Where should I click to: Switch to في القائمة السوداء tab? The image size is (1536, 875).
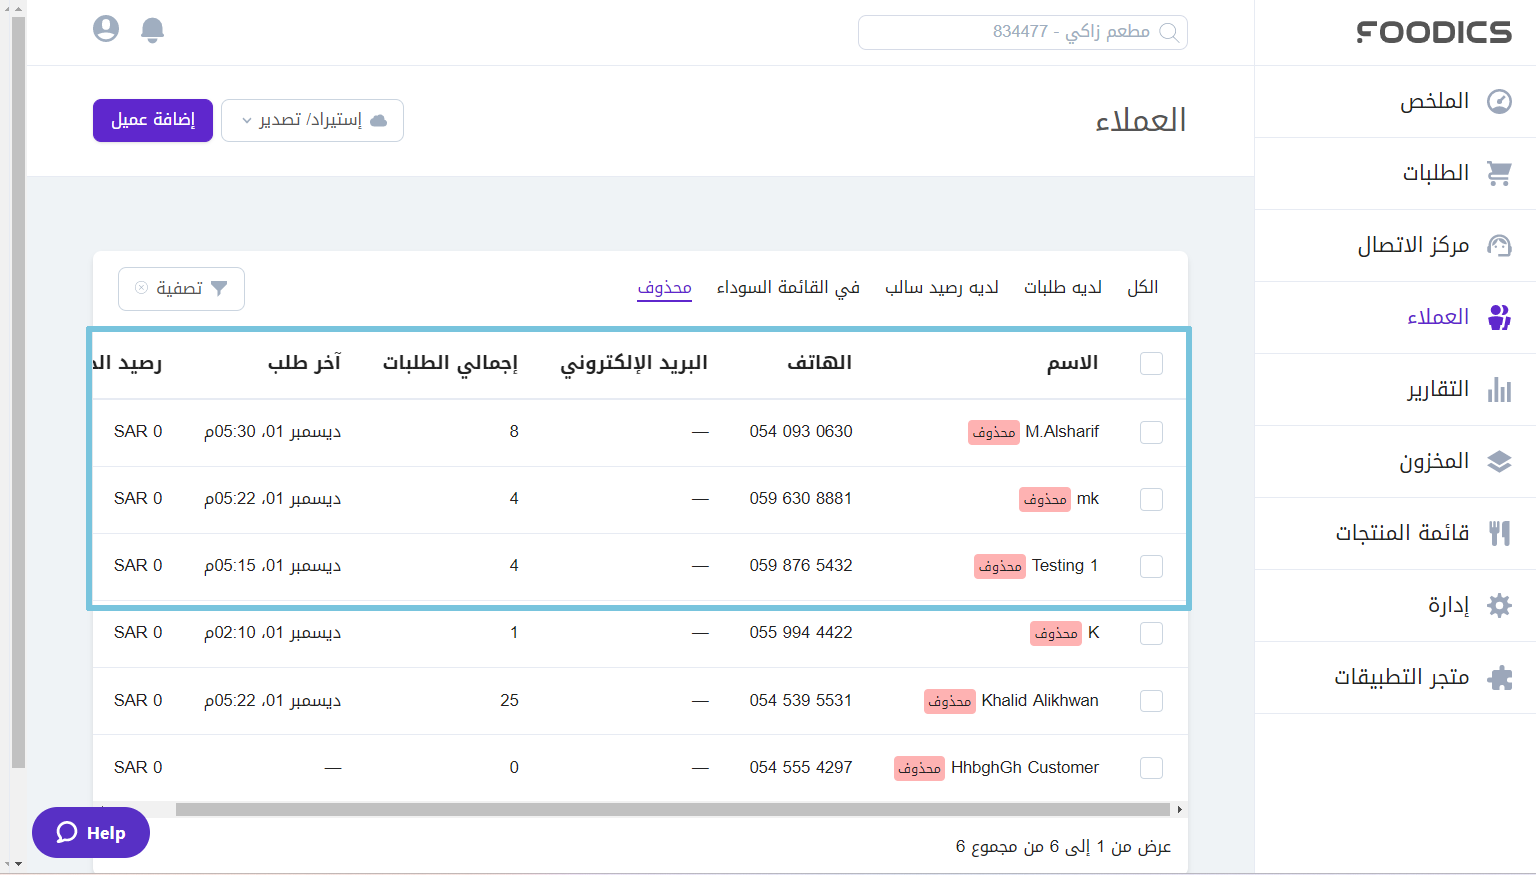click(x=788, y=288)
